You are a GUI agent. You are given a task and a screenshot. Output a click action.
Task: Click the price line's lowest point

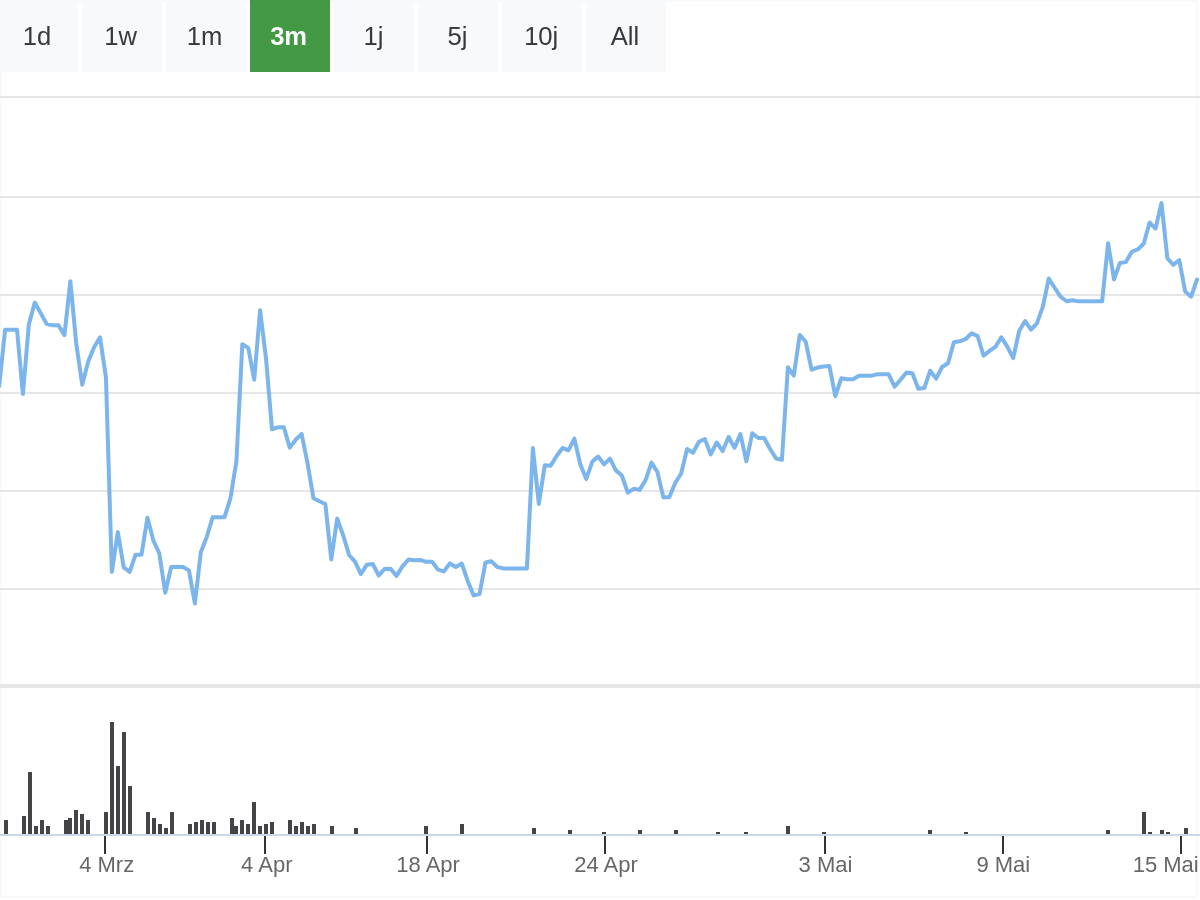pos(195,603)
